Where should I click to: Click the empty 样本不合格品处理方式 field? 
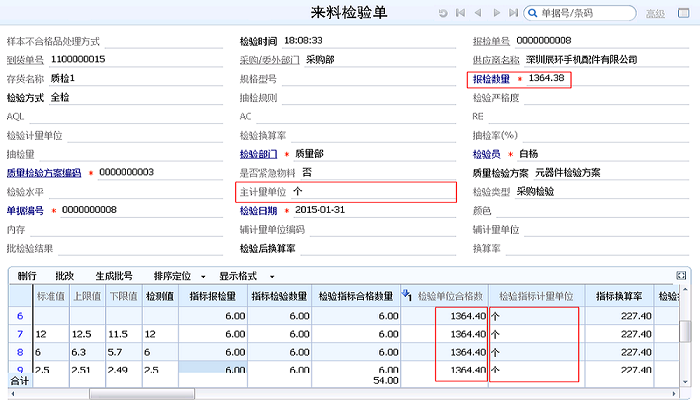(x=163, y=42)
